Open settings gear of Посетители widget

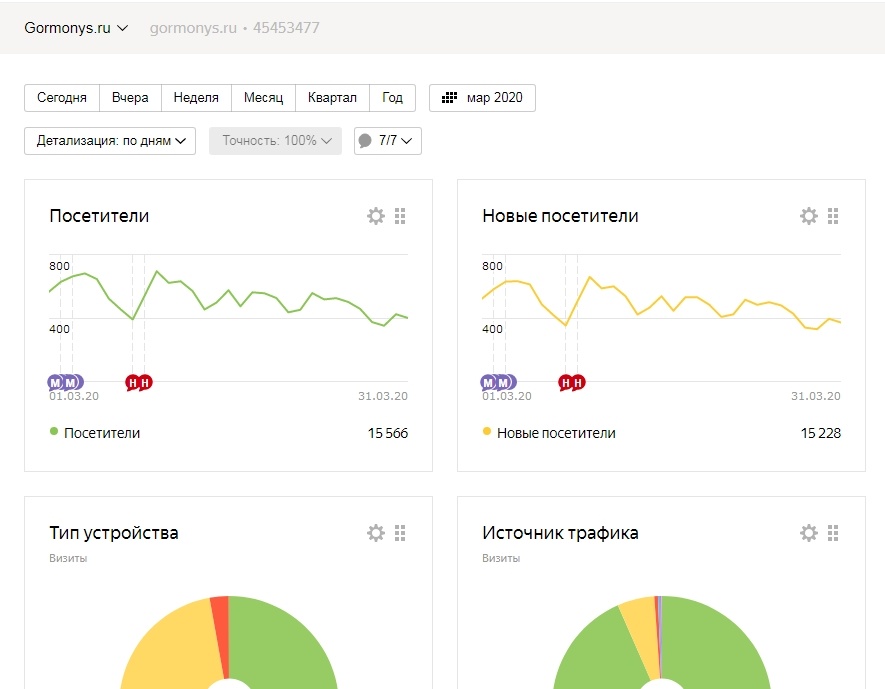click(x=376, y=216)
